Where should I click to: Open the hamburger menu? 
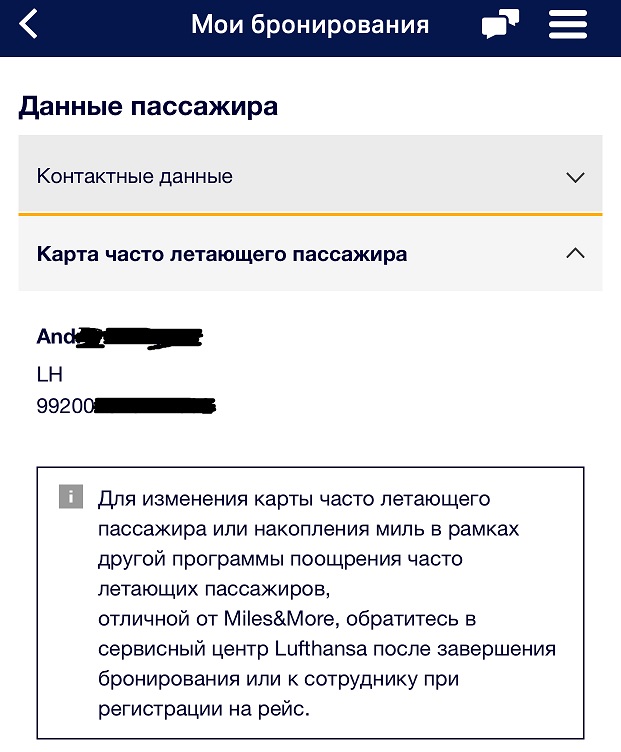pos(568,24)
